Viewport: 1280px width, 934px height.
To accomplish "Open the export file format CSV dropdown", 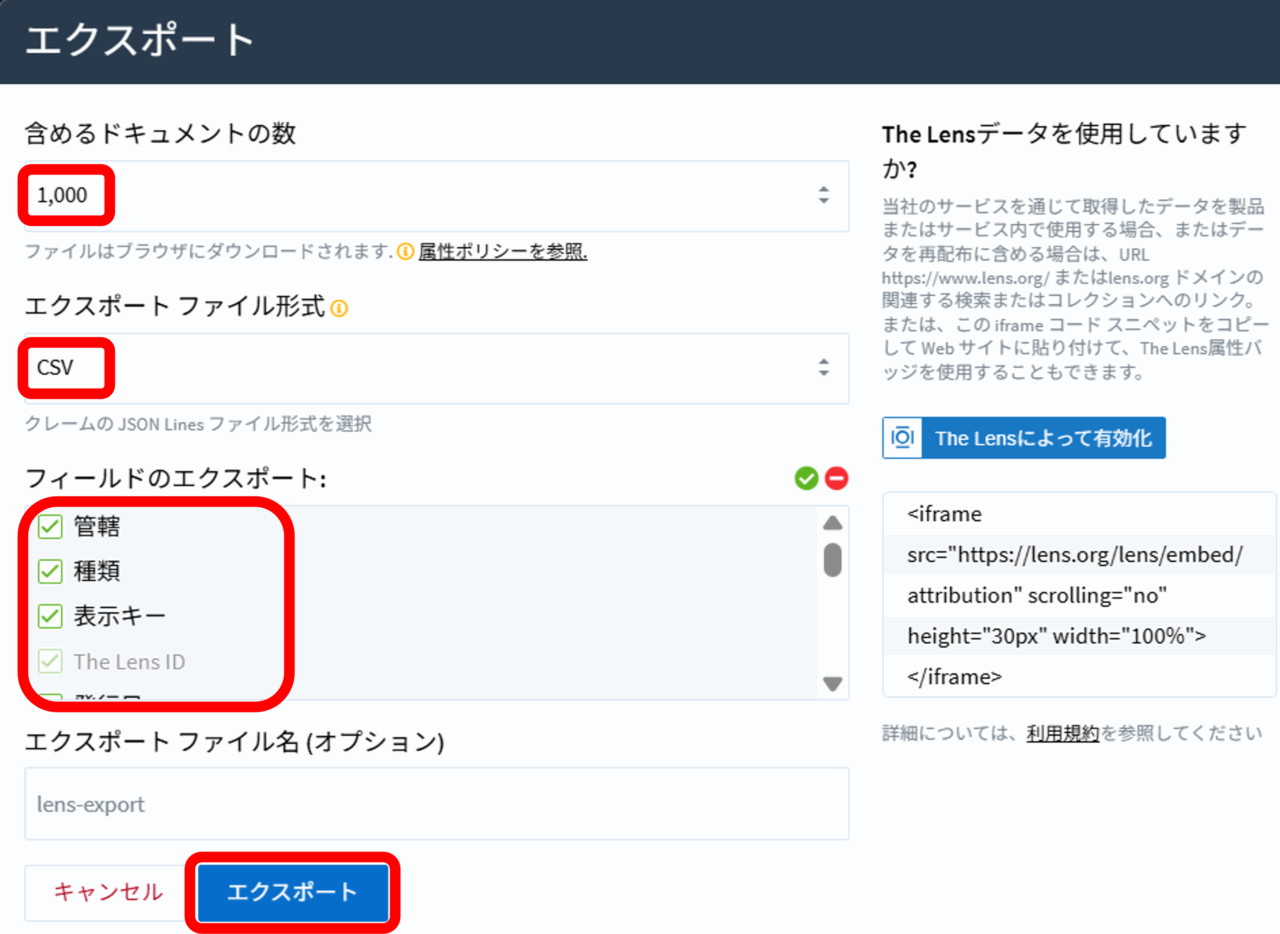I will point(437,368).
